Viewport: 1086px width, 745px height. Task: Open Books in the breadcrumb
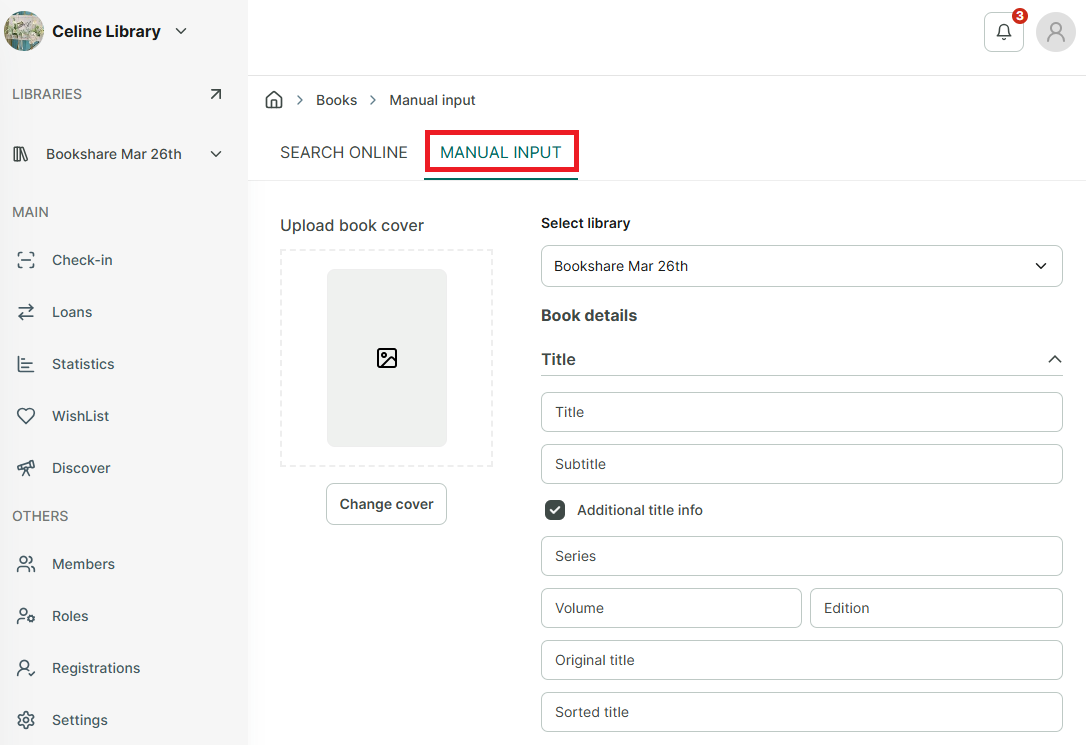(x=337, y=100)
